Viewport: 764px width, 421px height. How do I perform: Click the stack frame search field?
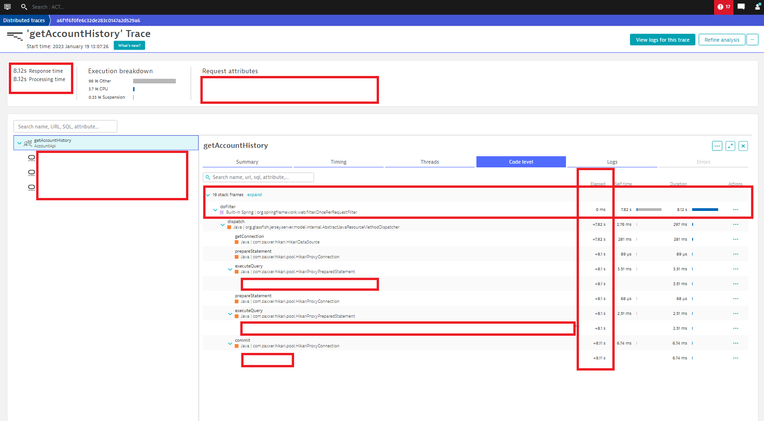262,177
